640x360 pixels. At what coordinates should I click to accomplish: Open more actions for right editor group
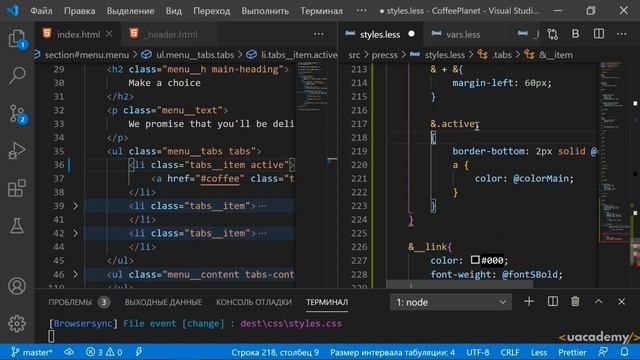[x=621, y=34]
